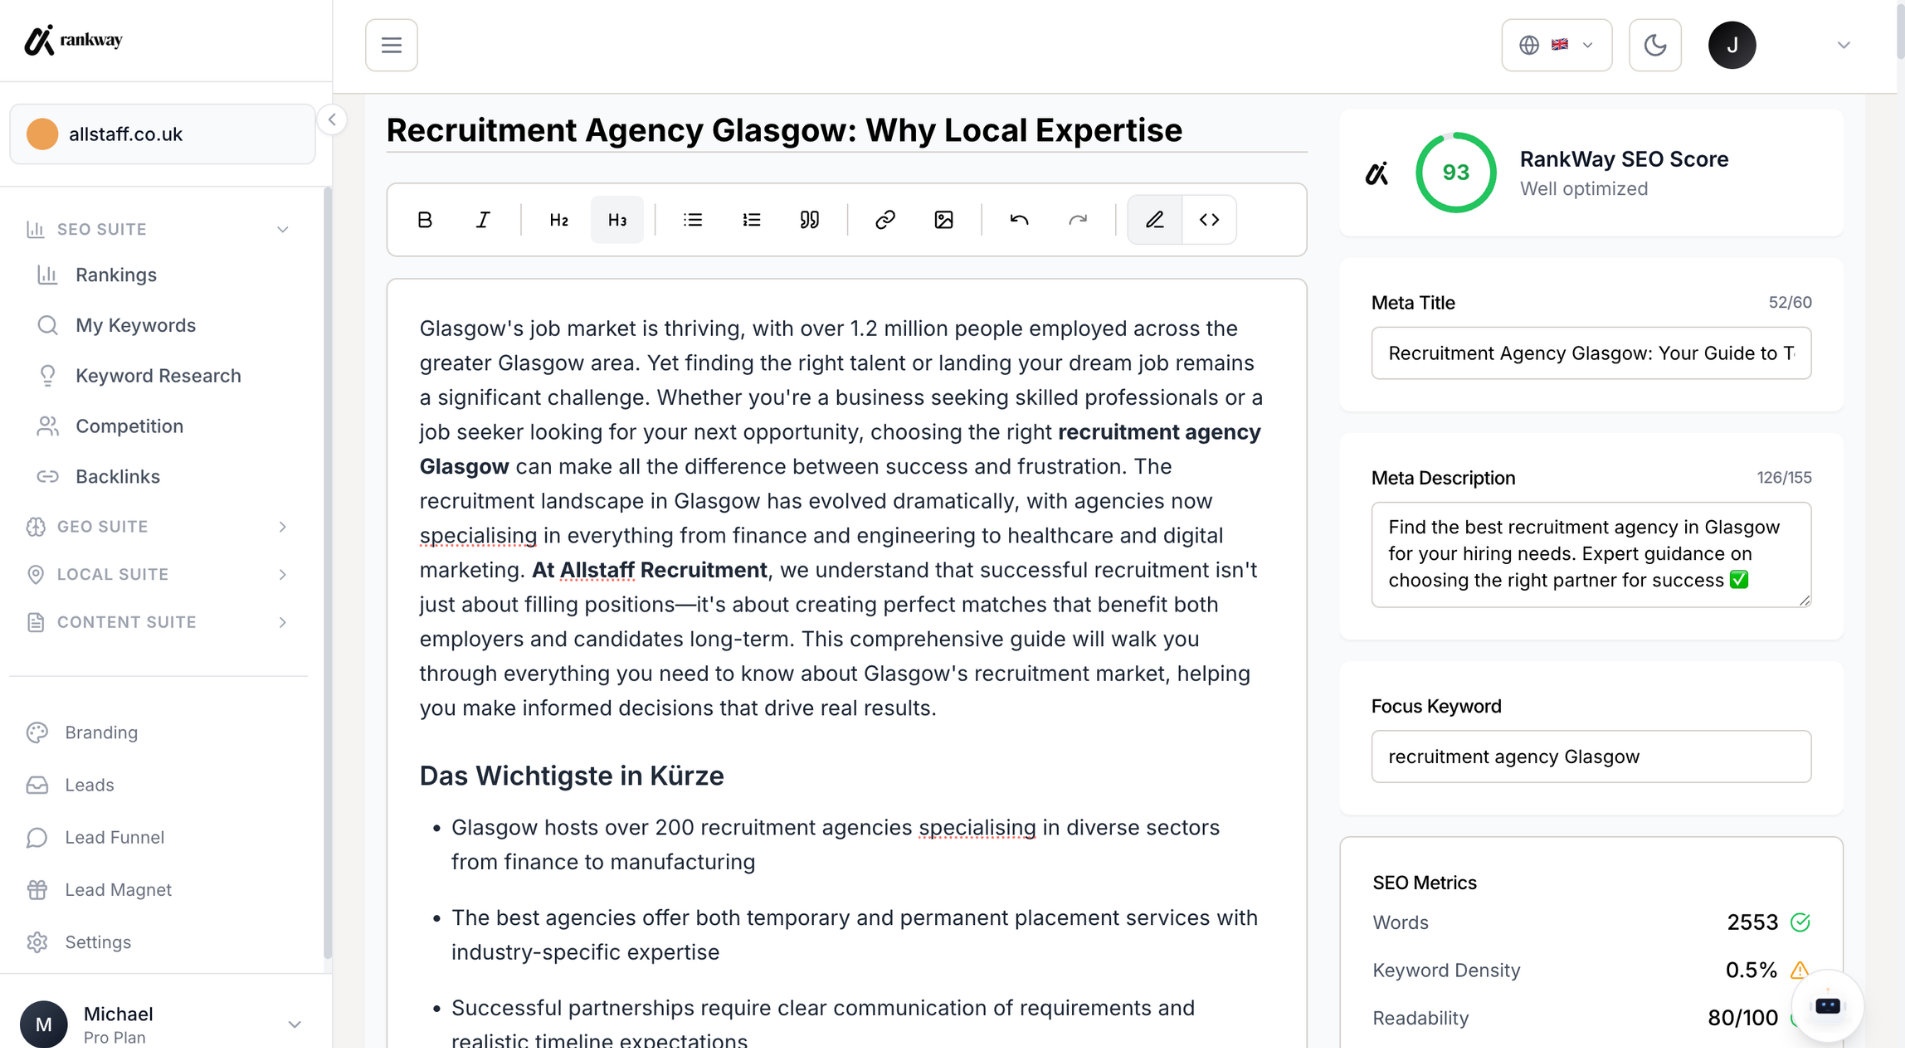Go to Lead Funnel page
The image size is (1905, 1048).
point(114,838)
